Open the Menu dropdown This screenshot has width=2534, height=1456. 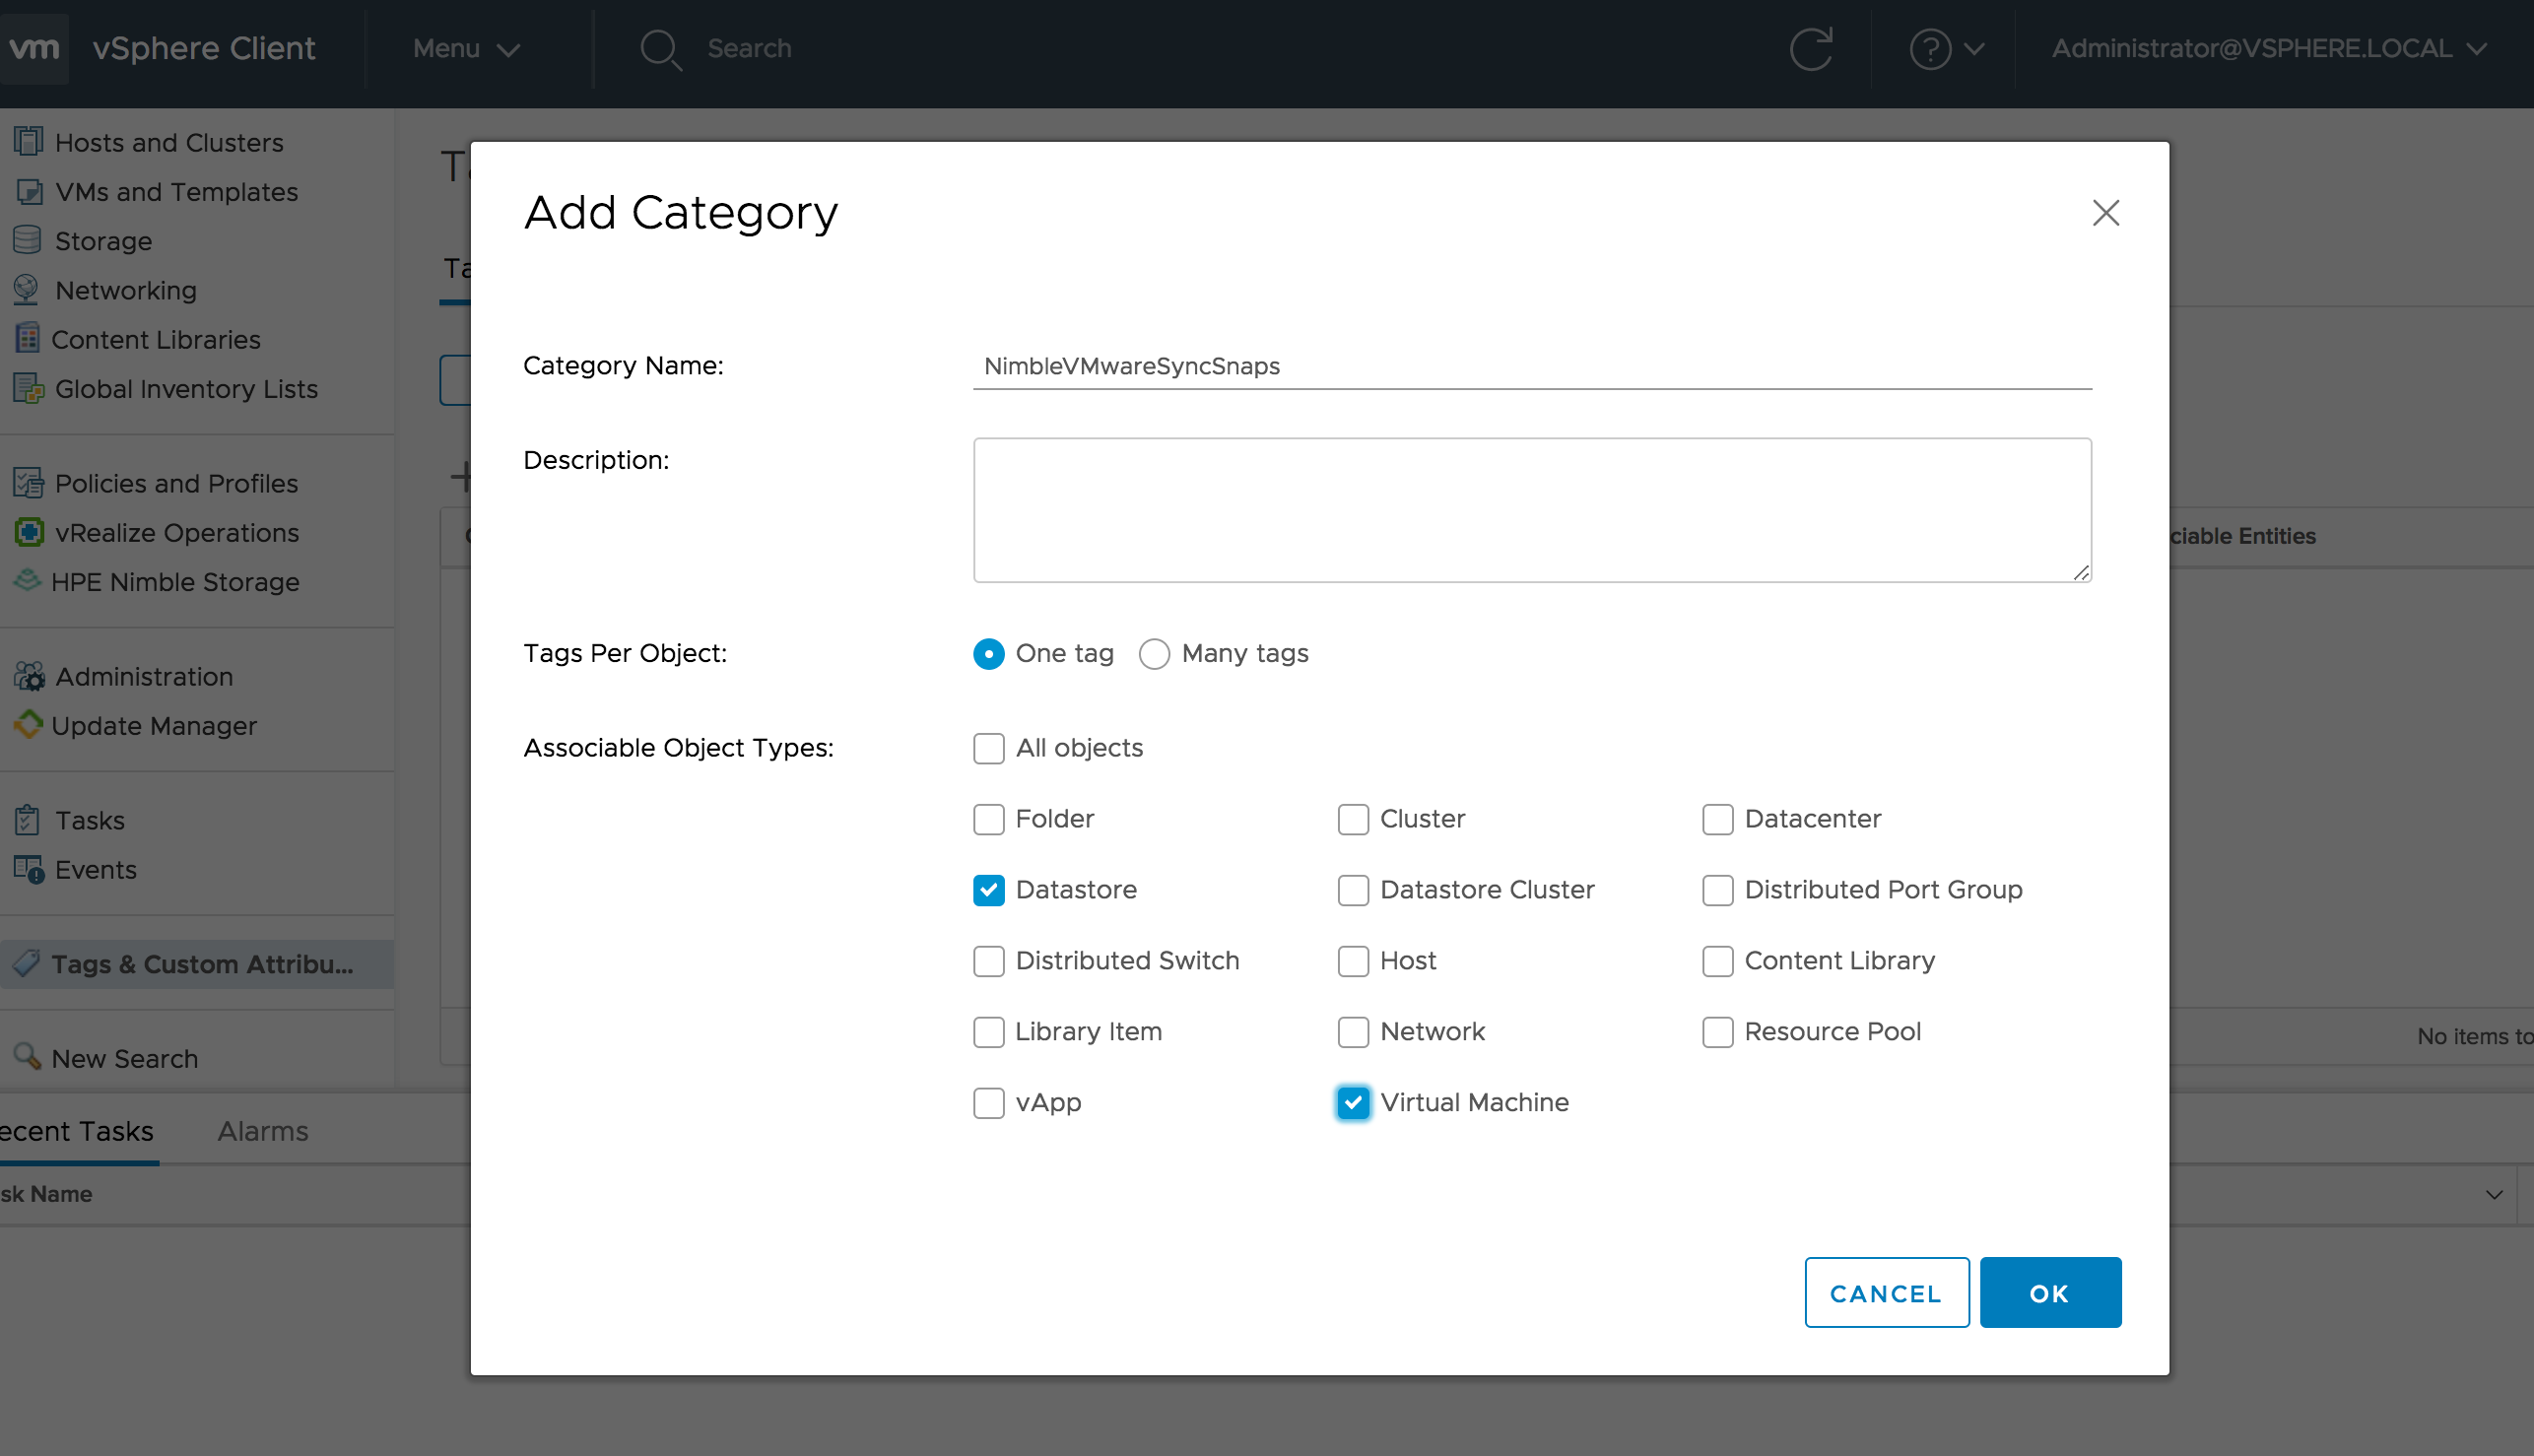click(466, 48)
